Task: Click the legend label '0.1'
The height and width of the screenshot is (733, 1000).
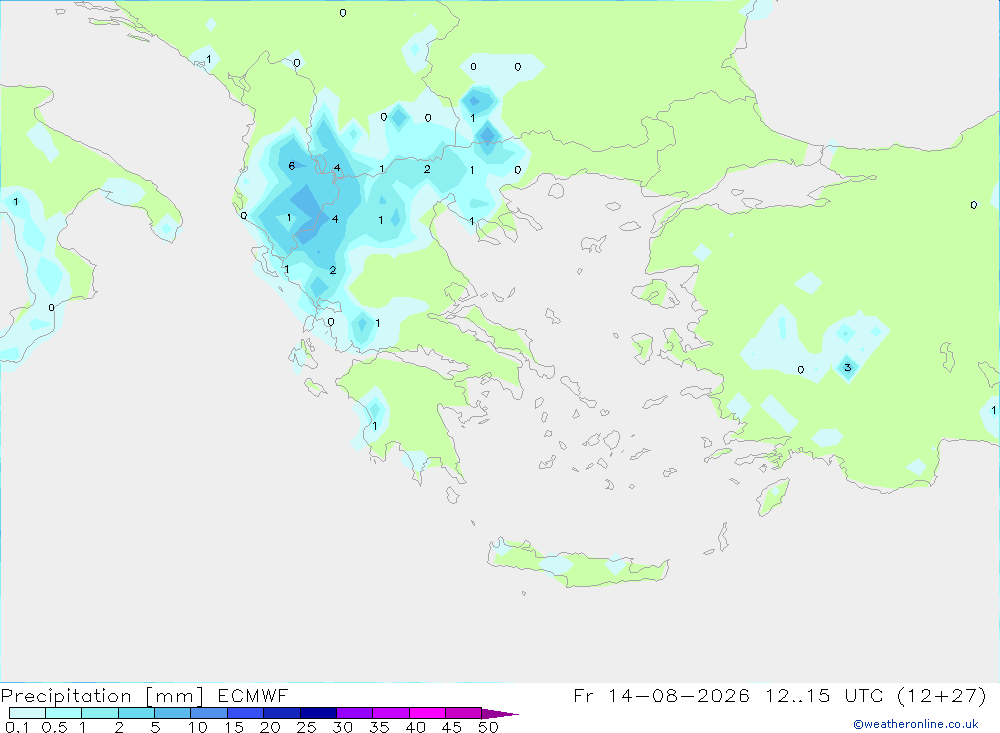Action: tap(17, 727)
